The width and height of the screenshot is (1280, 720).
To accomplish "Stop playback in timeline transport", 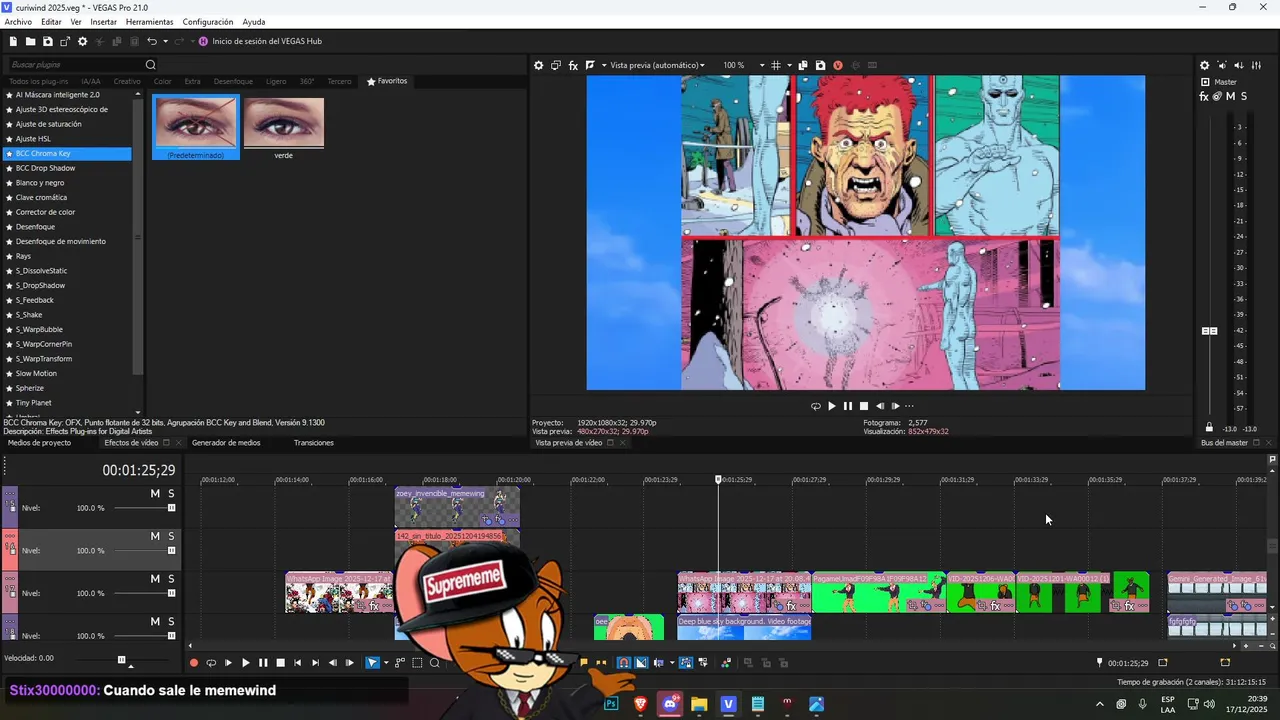I will (x=280, y=663).
